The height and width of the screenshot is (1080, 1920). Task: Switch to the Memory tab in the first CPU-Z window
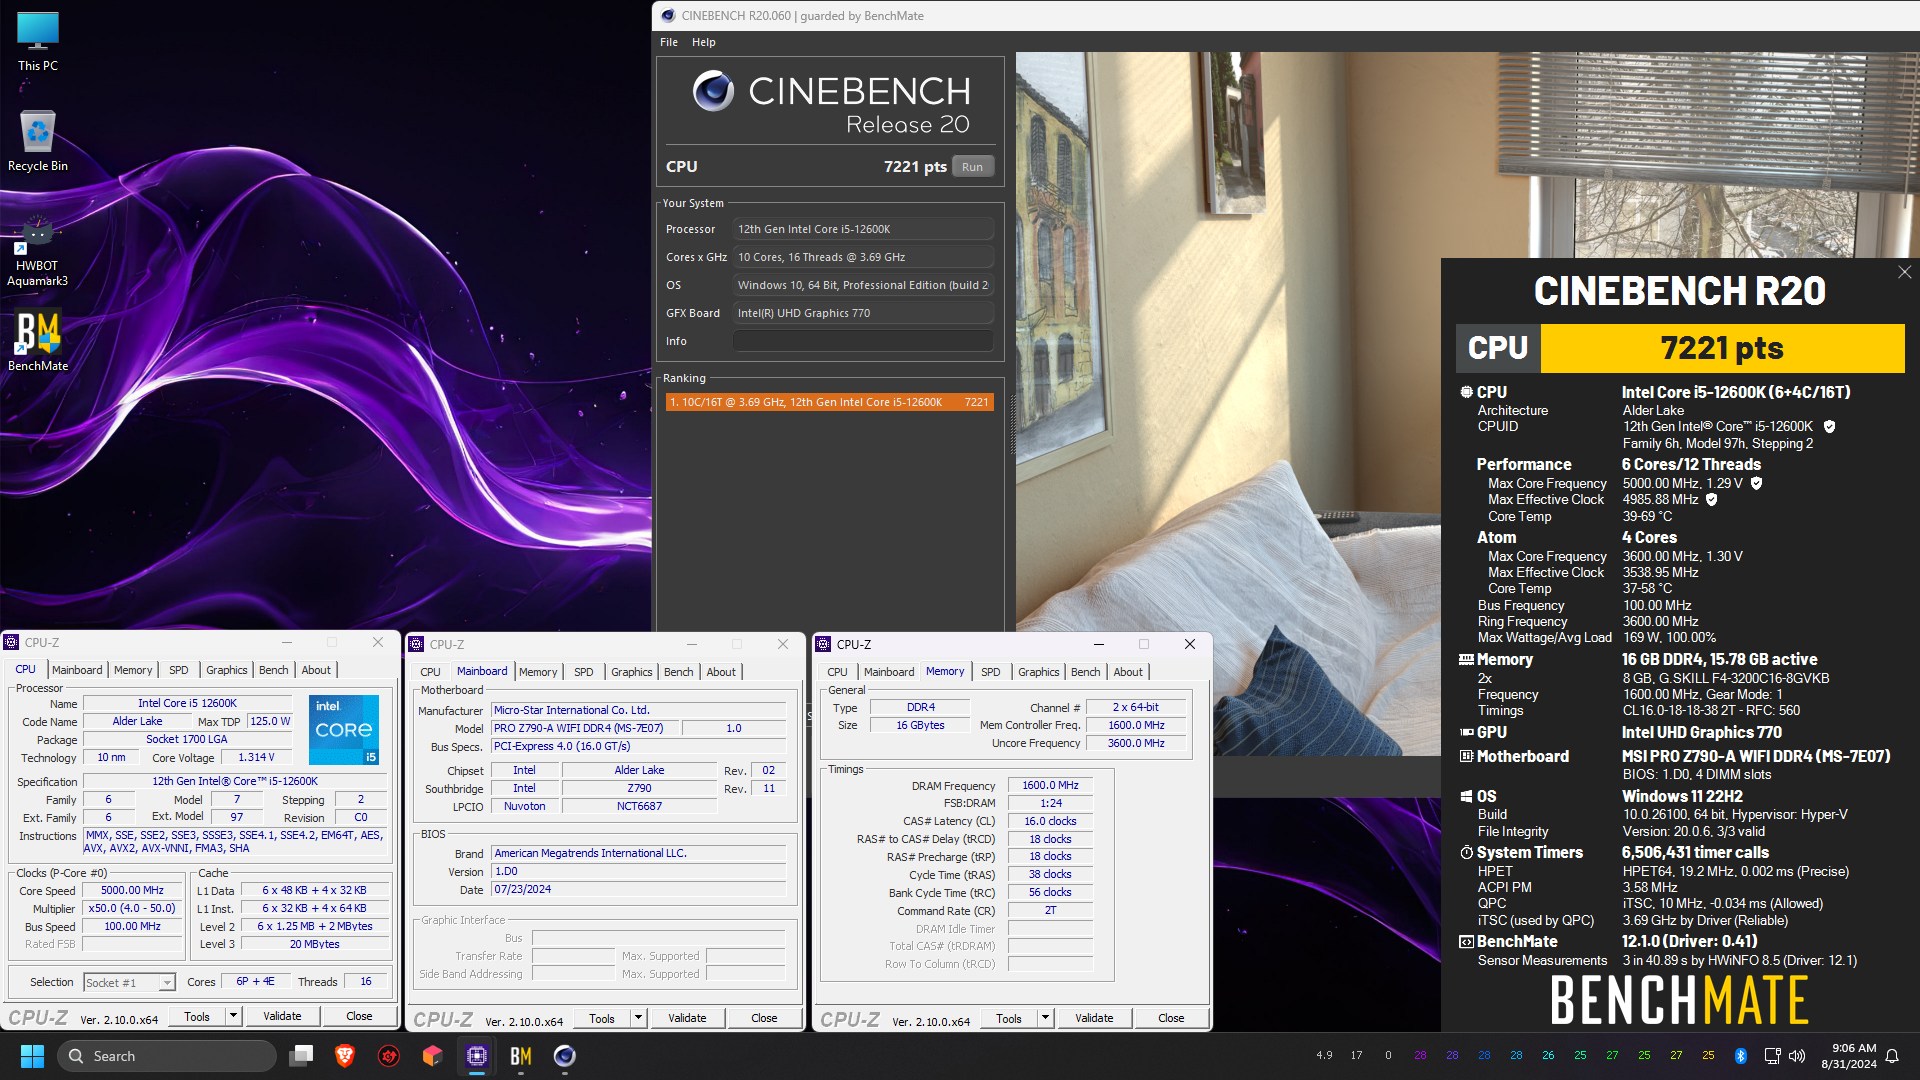pyautogui.click(x=133, y=670)
